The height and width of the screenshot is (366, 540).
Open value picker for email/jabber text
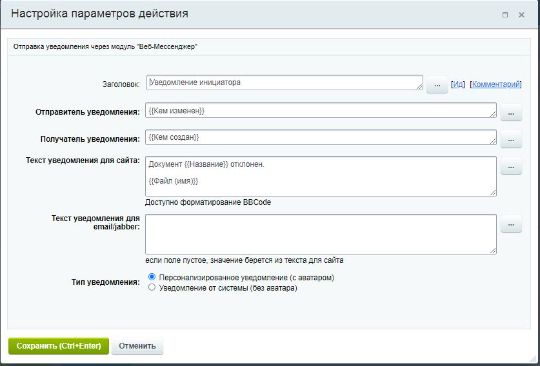(x=511, y=225)
